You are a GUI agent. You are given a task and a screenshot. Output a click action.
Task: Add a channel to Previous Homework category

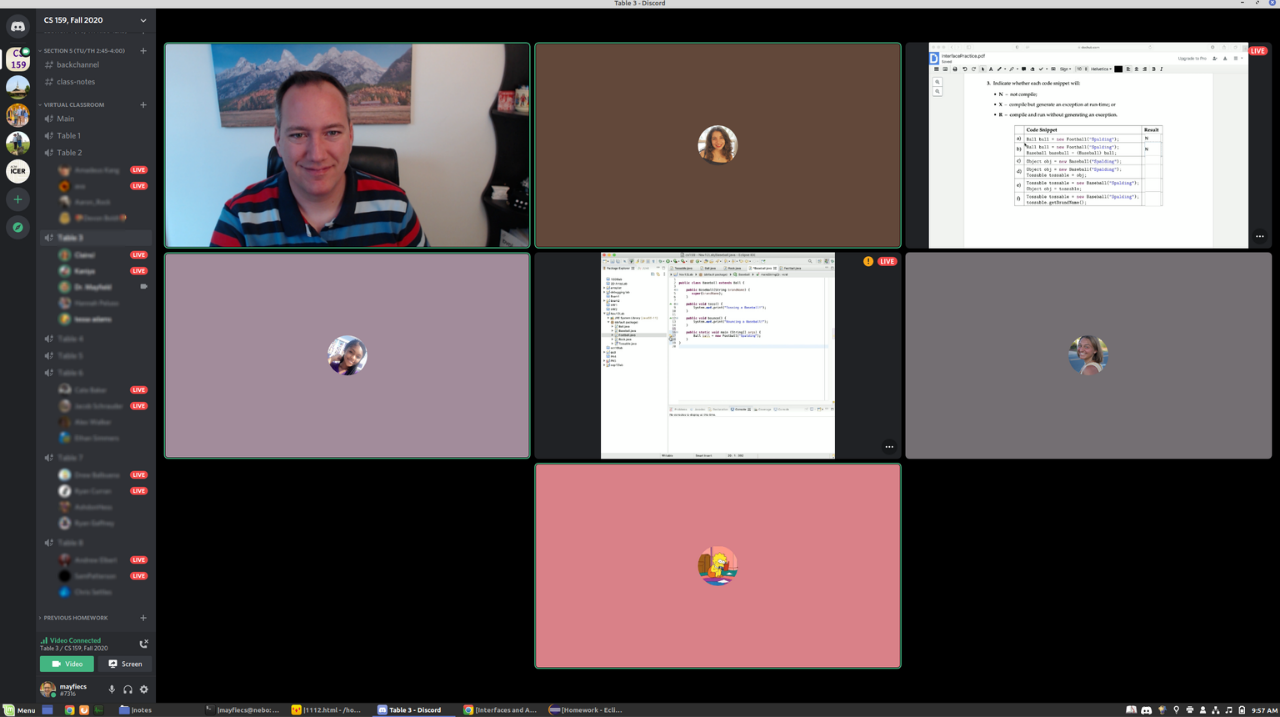click(143, 618)
